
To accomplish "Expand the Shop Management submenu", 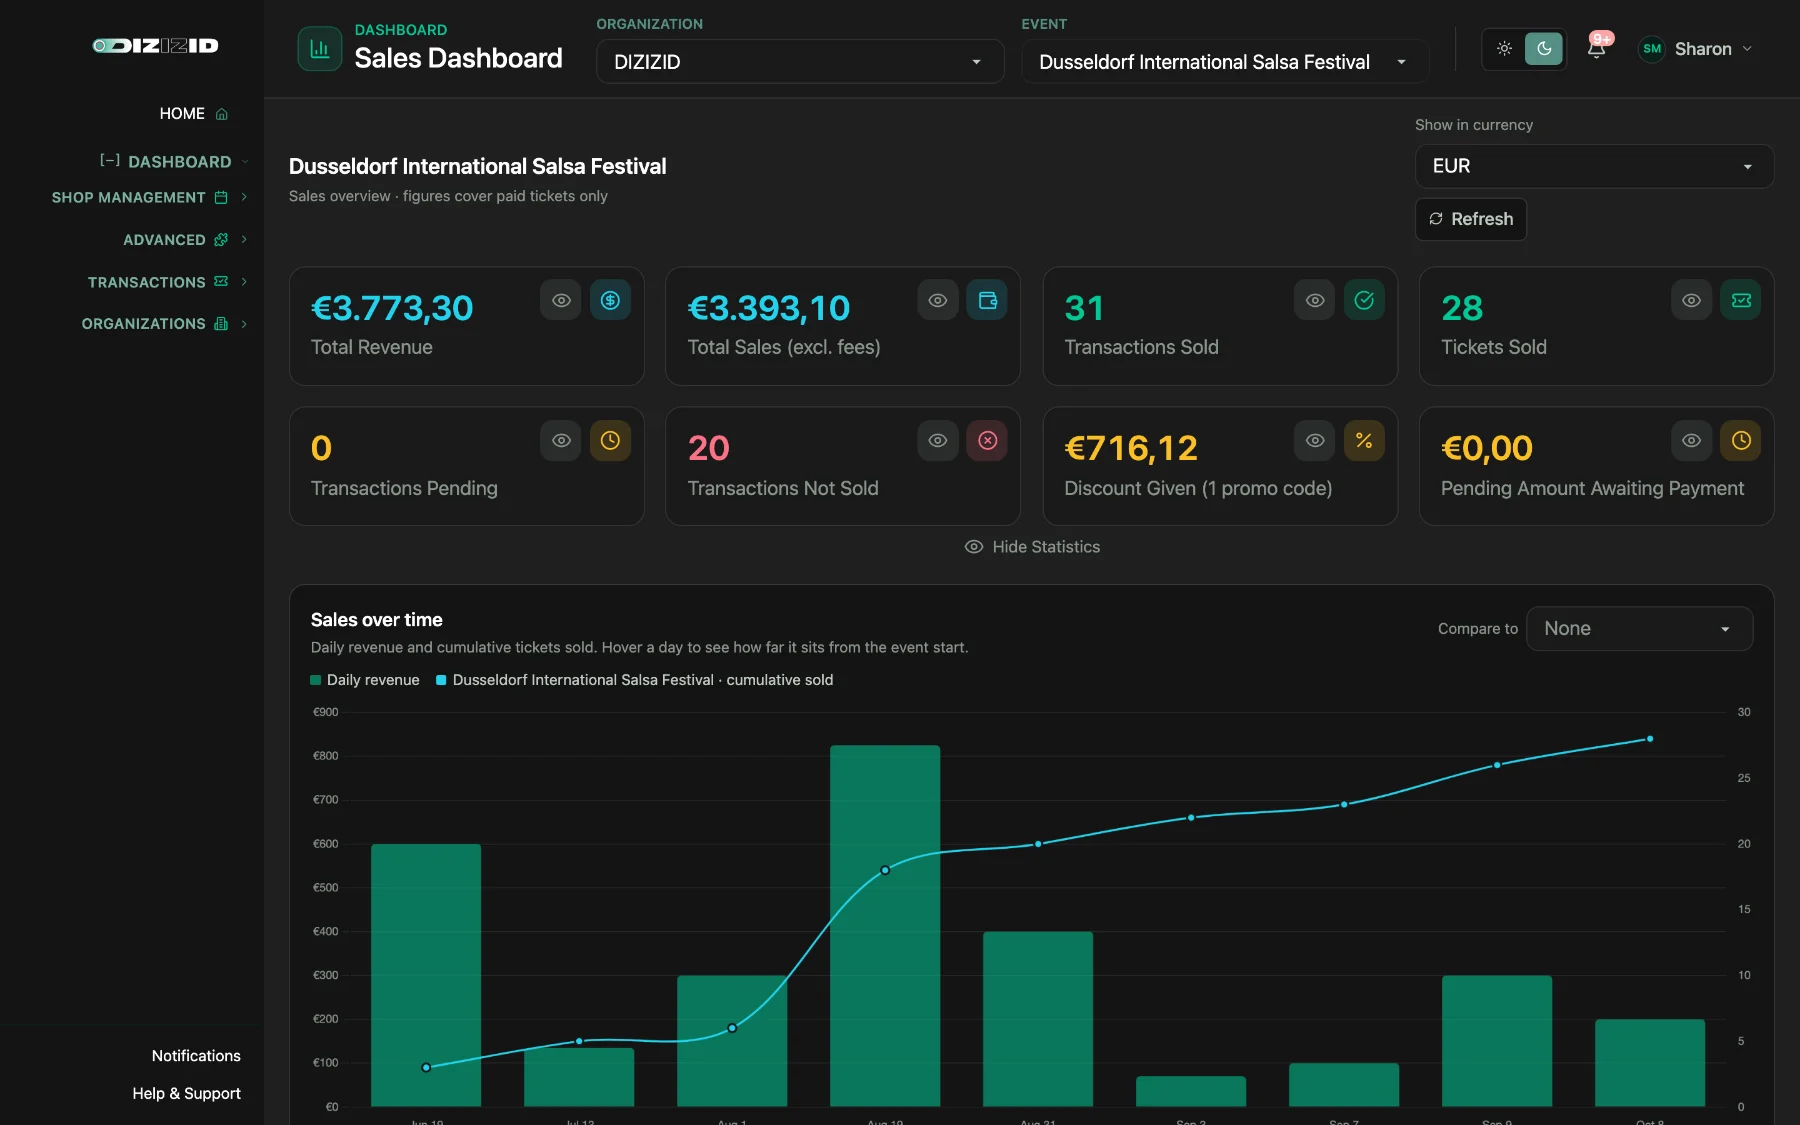I will 244,198.
